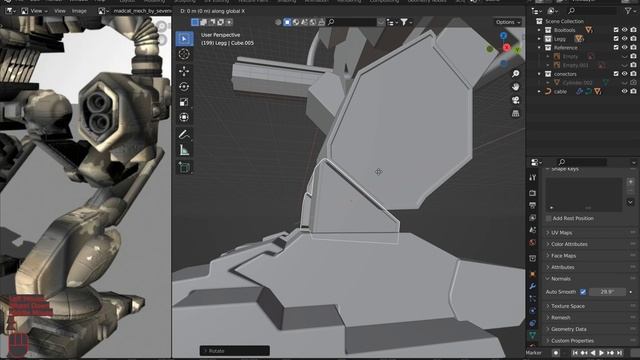The width and height of the screenshot is (640, 360).
Task: Add a new shape key with plus button
Action: click(x=630, y=182)
